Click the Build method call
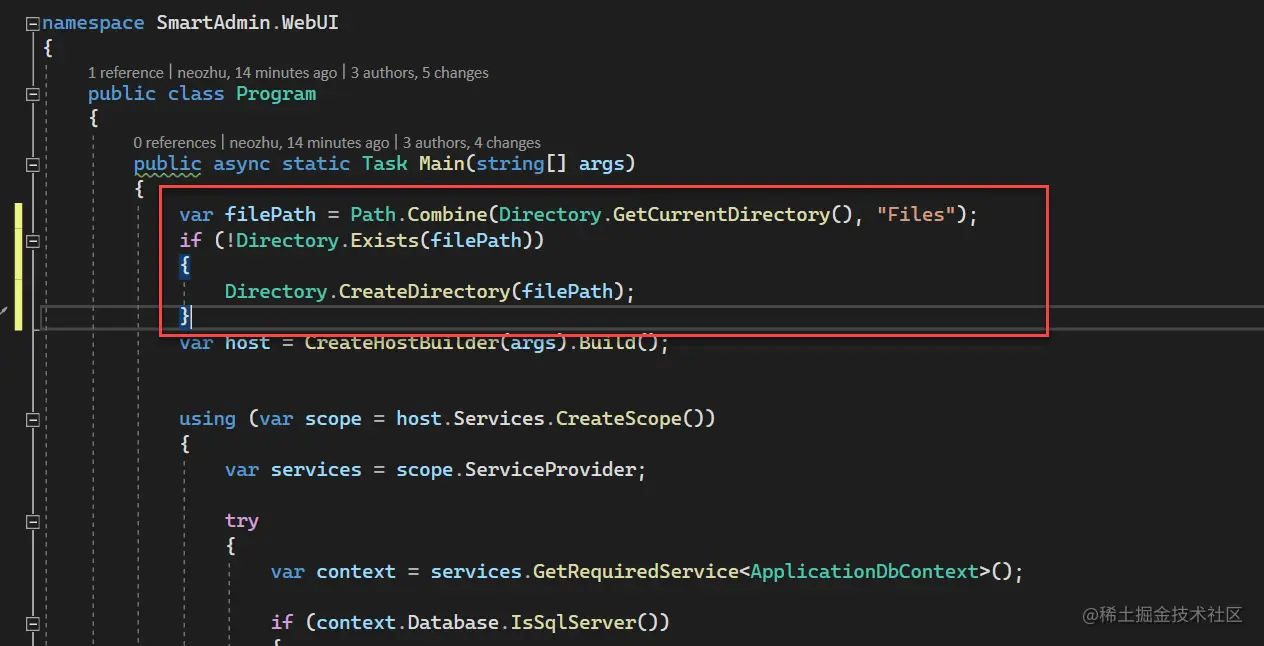 pos(606,342)
